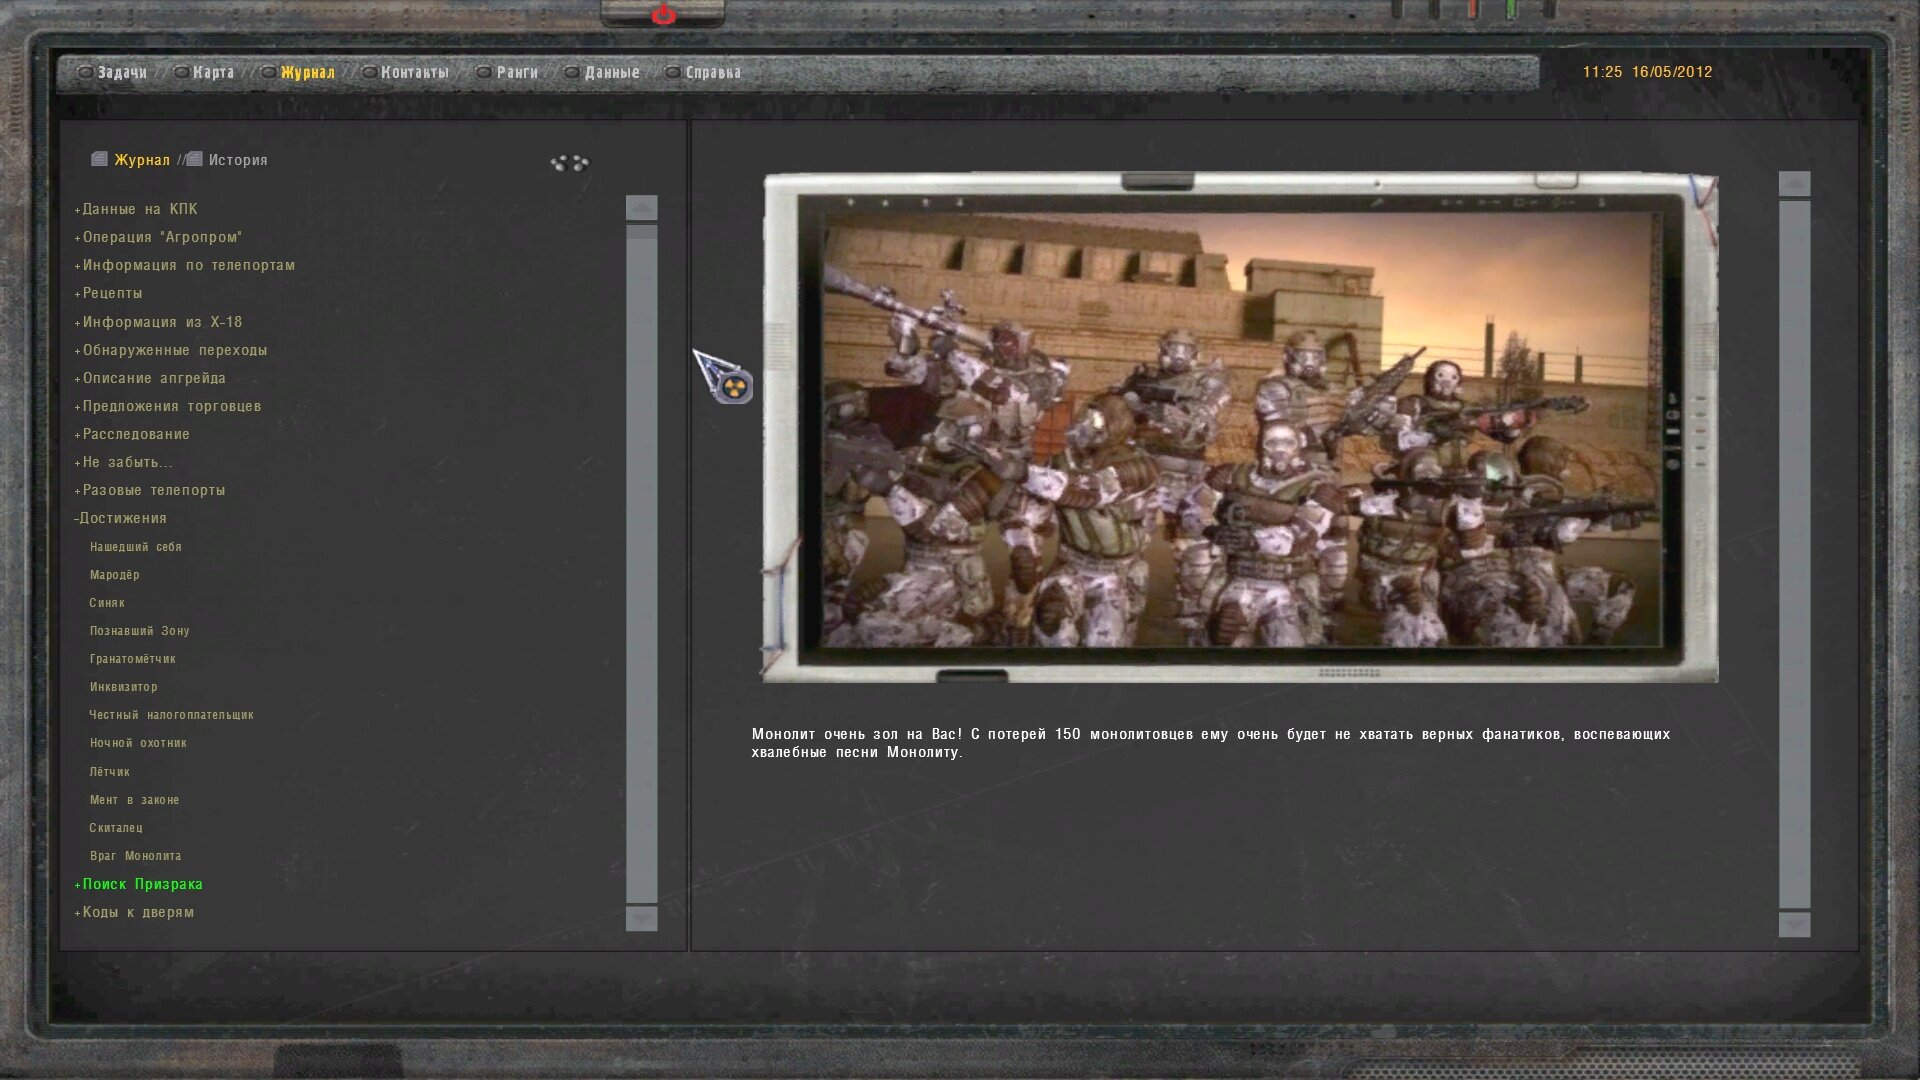Expand the Поиск Призрака section

point(138,884)
